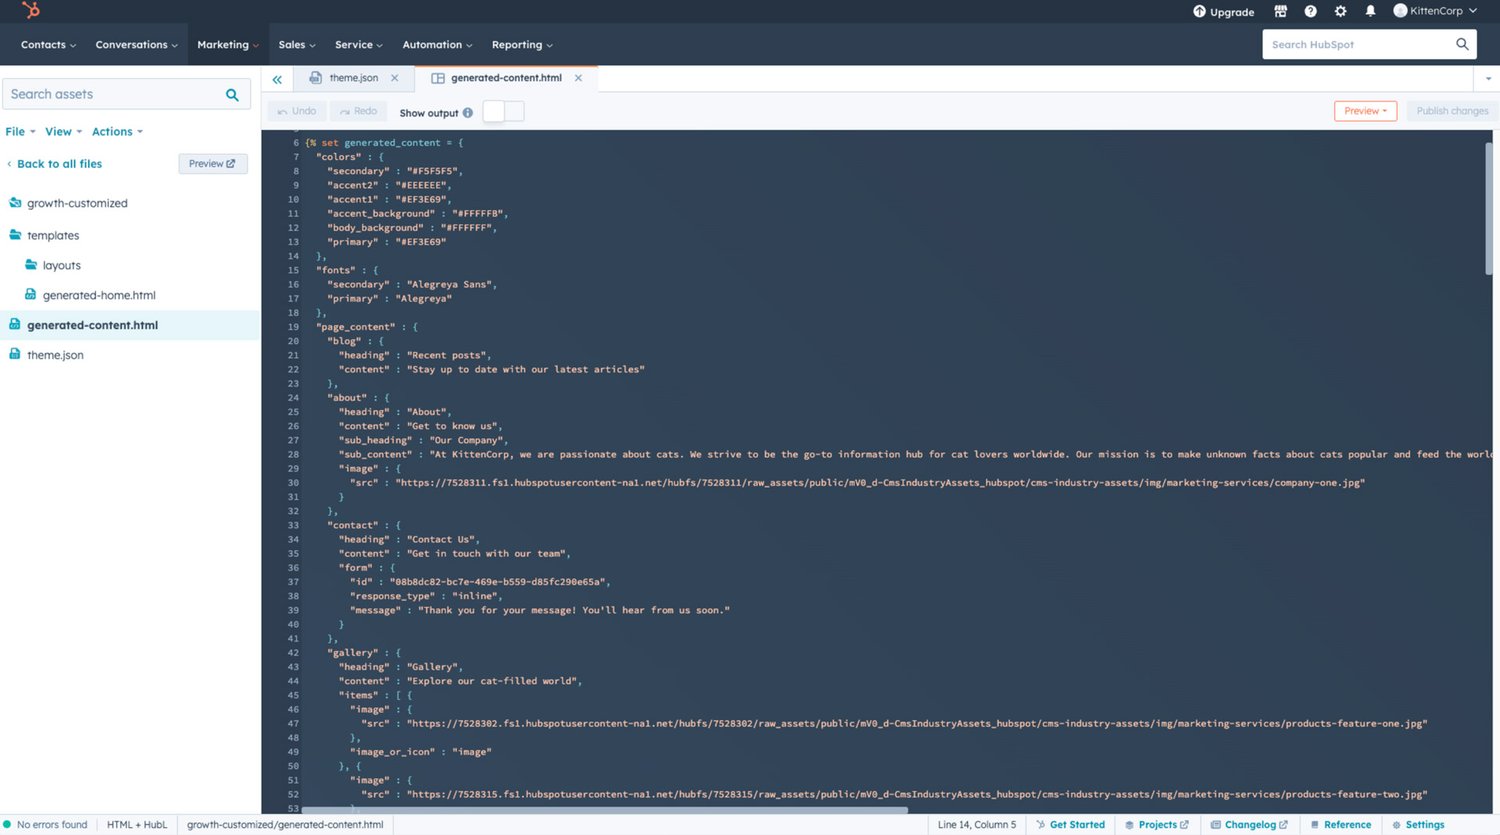Click the Line 14, Column 5 indicator
This screenshot has height=835, width=1500.
click(x=976, y=825)
